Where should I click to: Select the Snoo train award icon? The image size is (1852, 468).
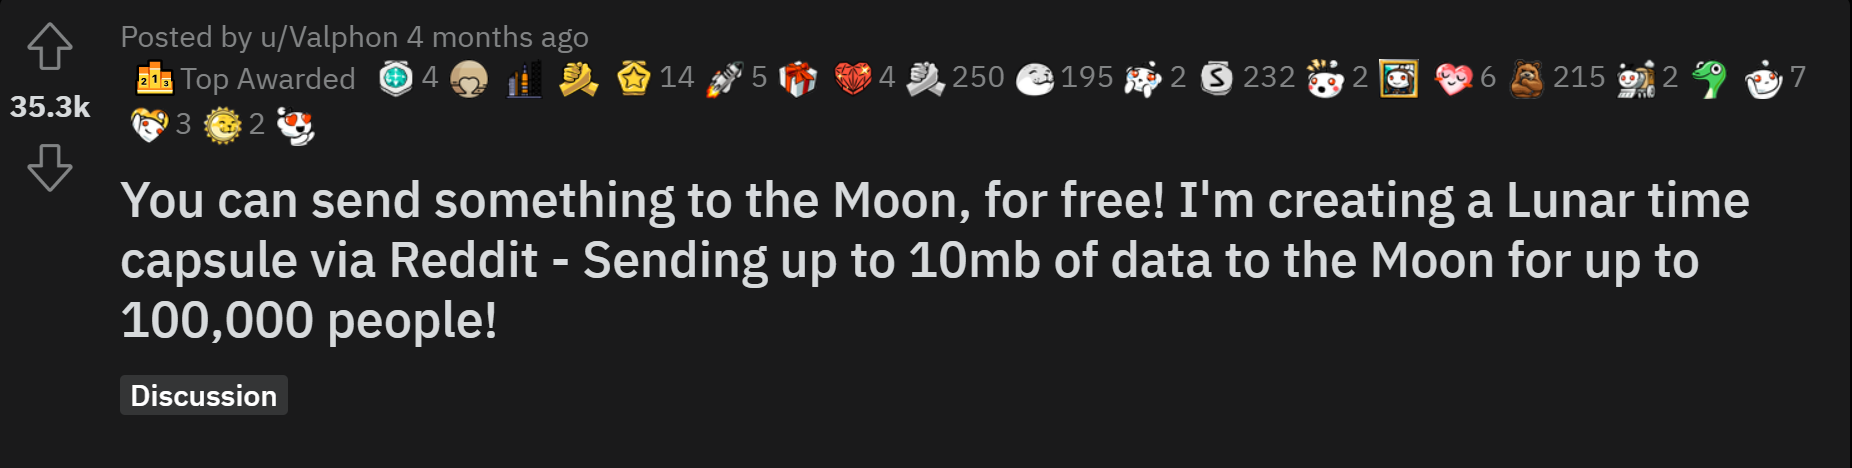tap(1636, 78)
